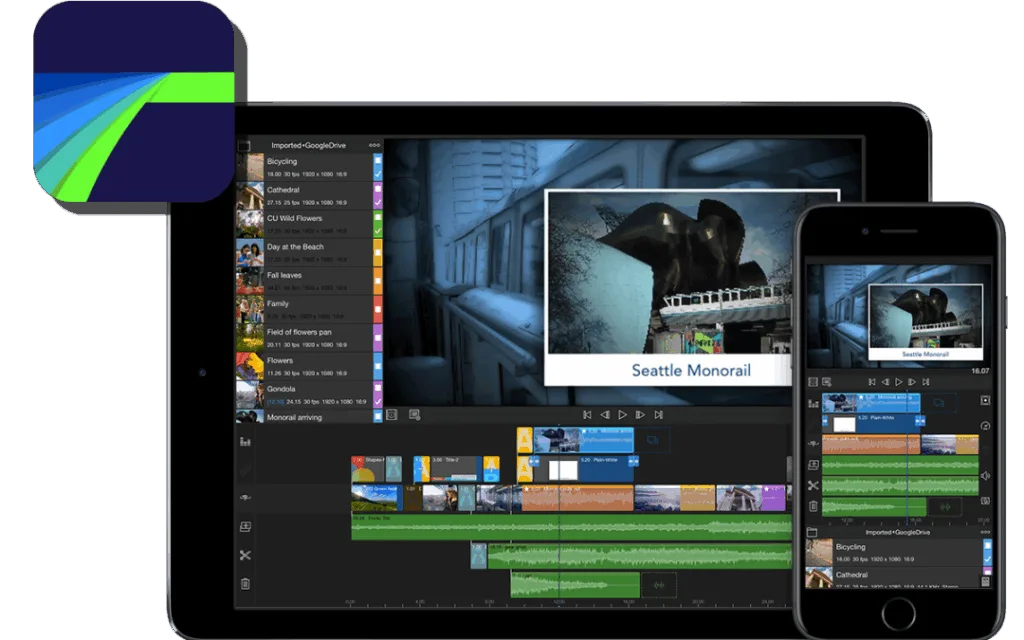The width and height of the screenshot is (1024, 640).
Task: Select Field of flowers pan clip
Action: (x=309, y=338)
